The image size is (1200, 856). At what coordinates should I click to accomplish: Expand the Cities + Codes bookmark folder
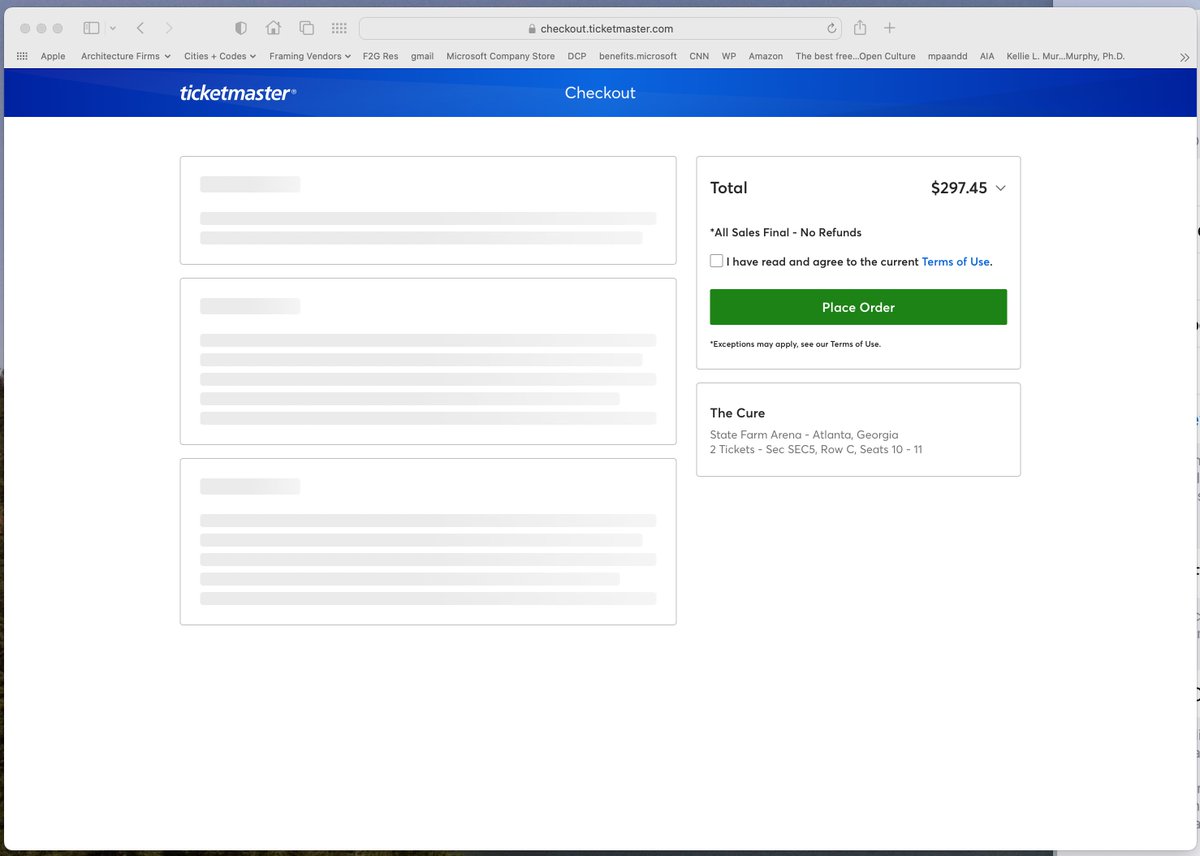pyautogui.click(x=220, y=56)
